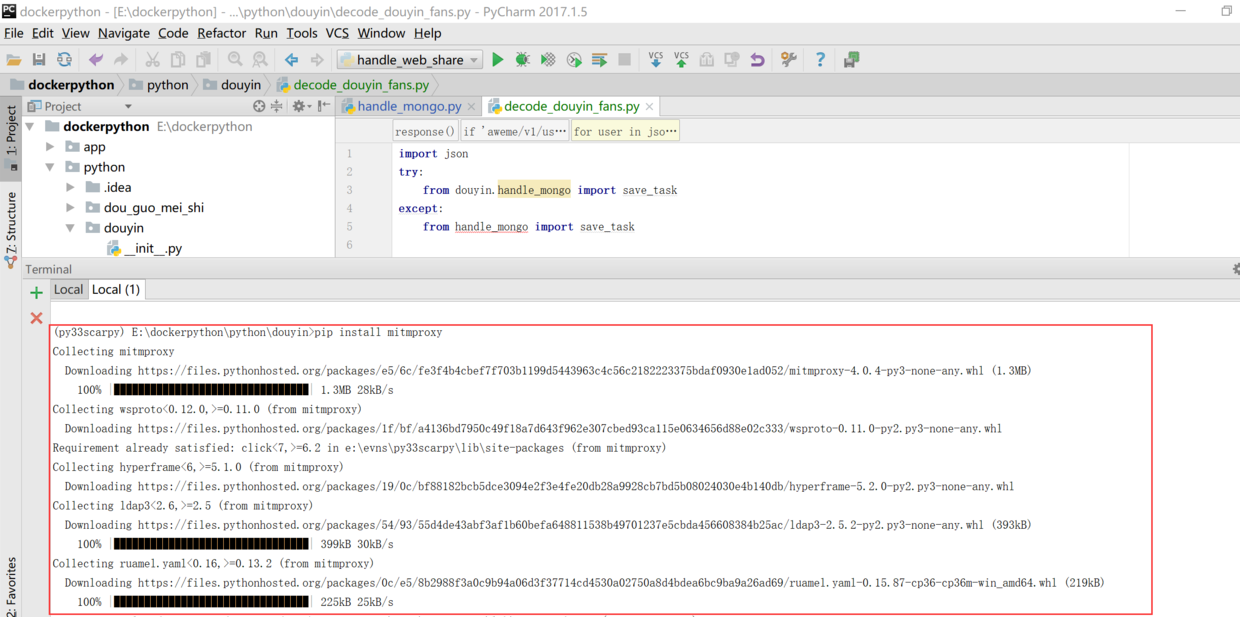Click the gray Stop button

tap(624, 60)
